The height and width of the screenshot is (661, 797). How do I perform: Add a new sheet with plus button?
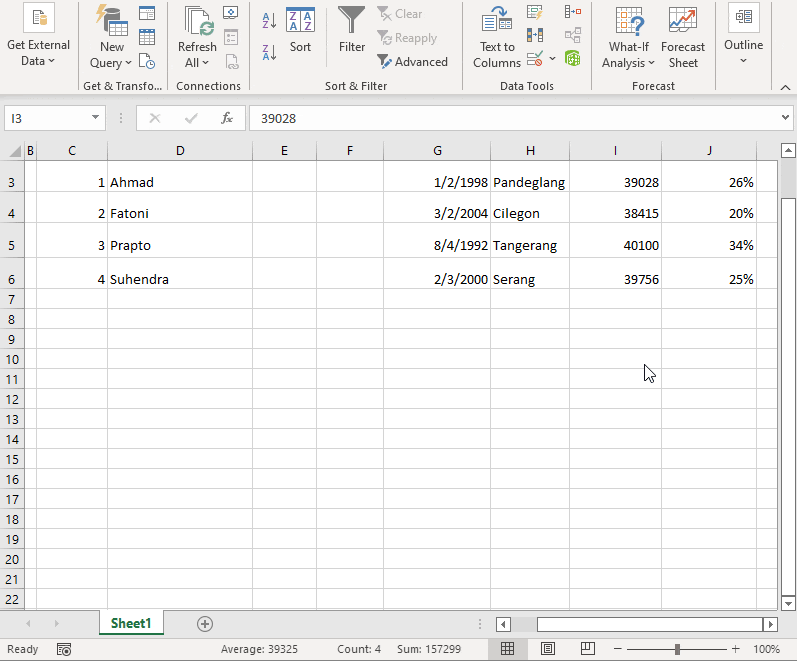click(205, 623)
